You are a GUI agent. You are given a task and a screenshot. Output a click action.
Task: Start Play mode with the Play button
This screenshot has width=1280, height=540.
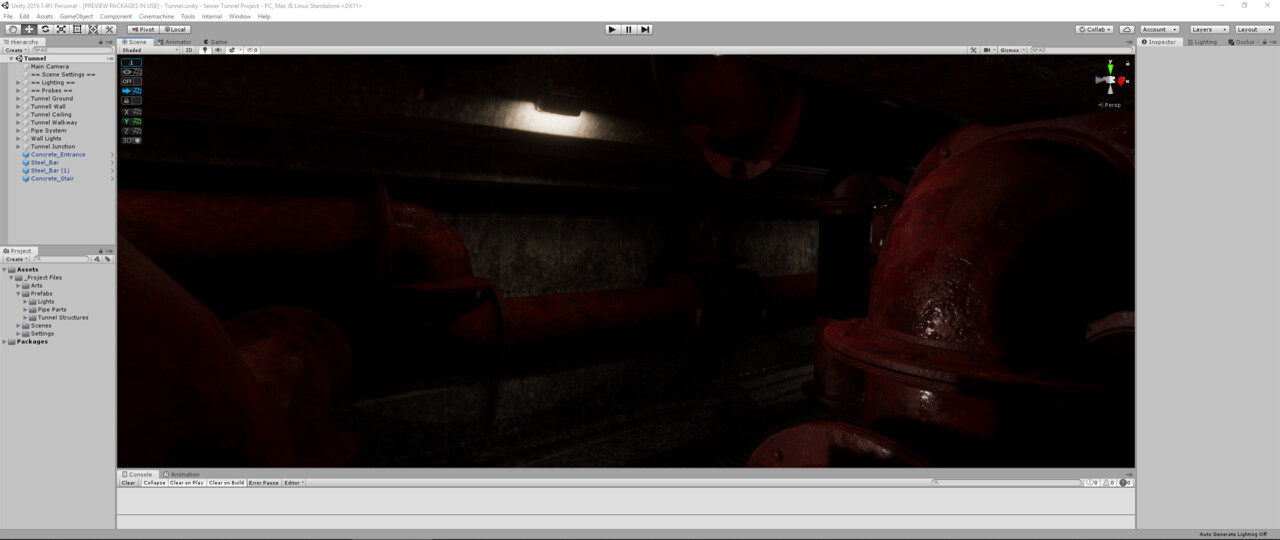point(612,29)
